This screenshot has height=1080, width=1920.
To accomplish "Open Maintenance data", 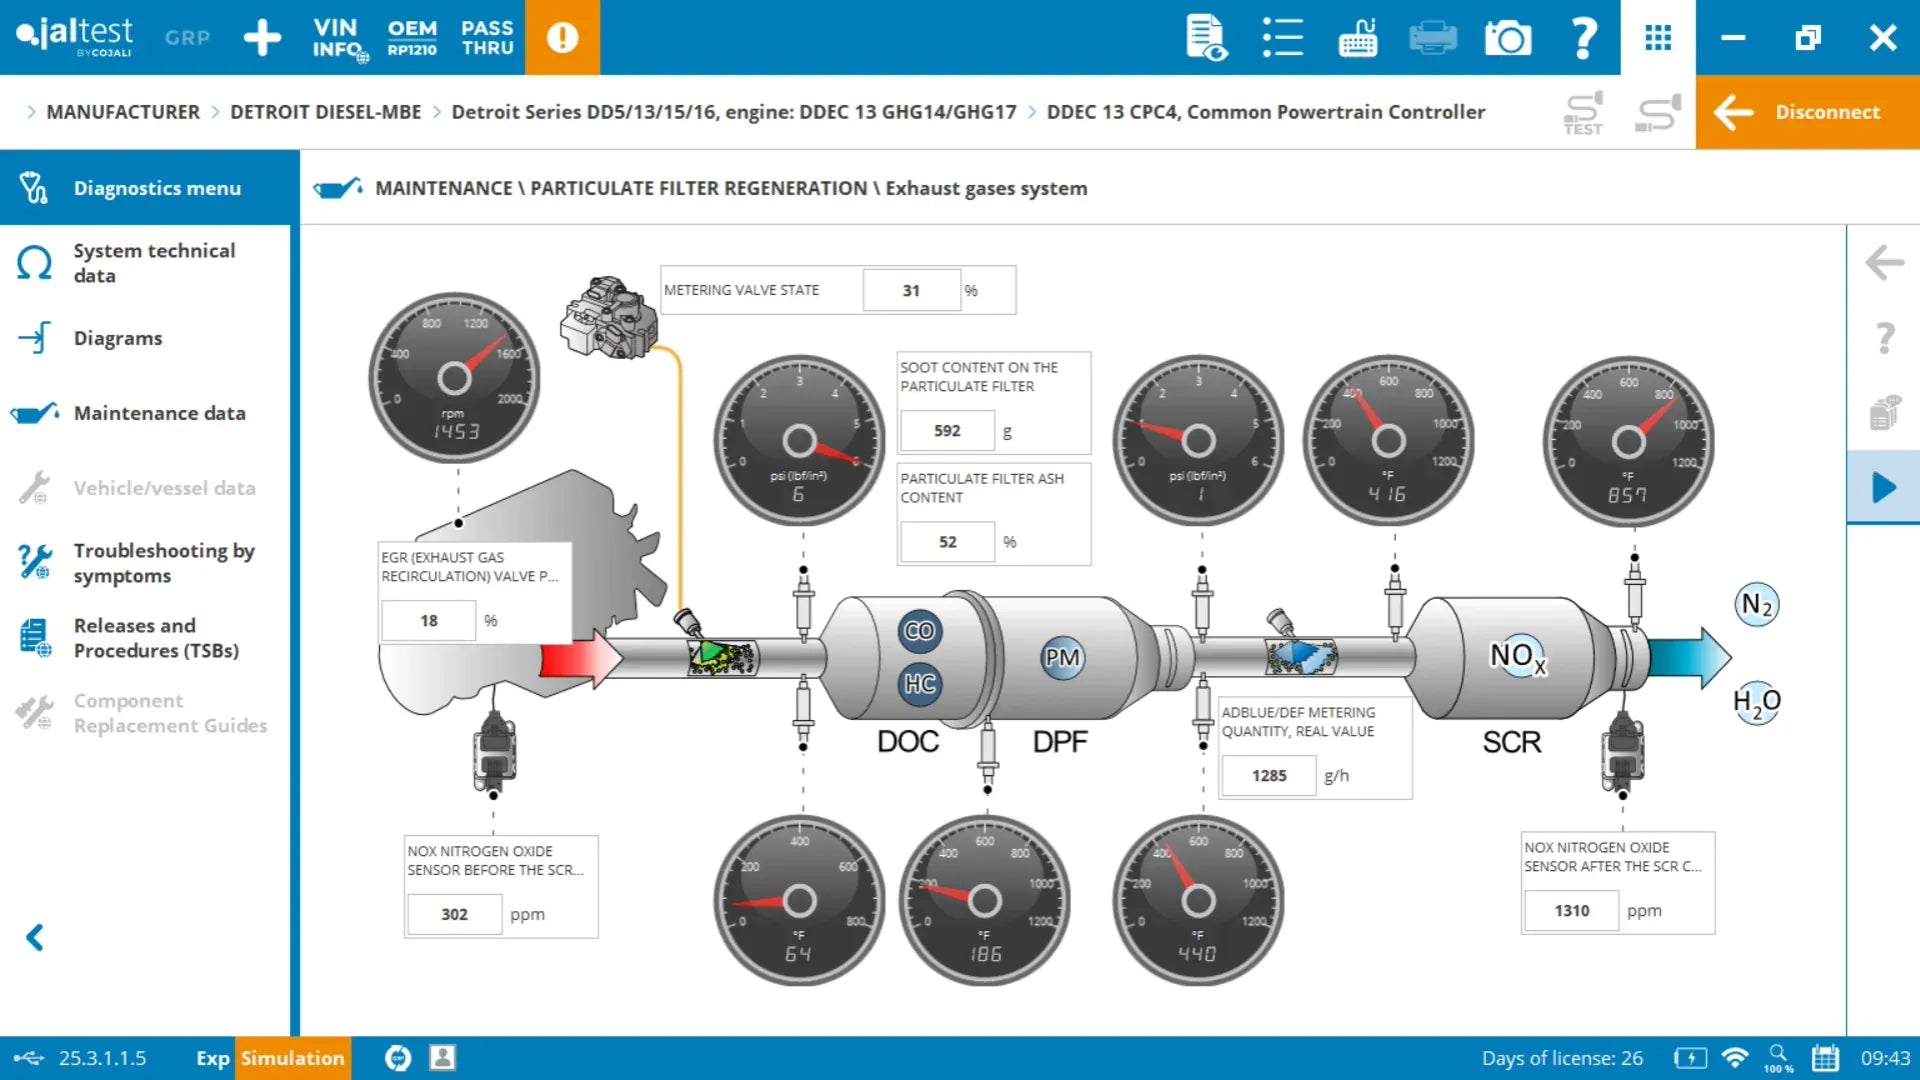I will click(x=145, y=413).
